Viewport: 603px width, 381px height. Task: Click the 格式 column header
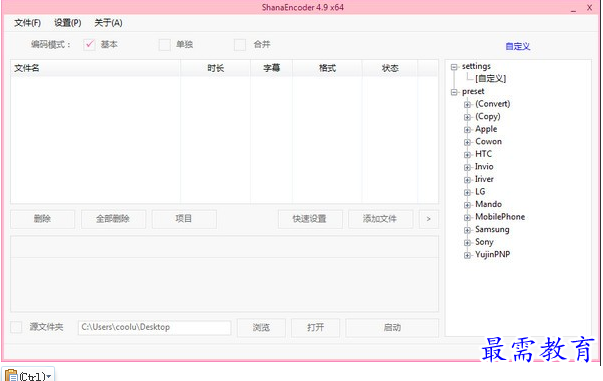click(327, 68)
